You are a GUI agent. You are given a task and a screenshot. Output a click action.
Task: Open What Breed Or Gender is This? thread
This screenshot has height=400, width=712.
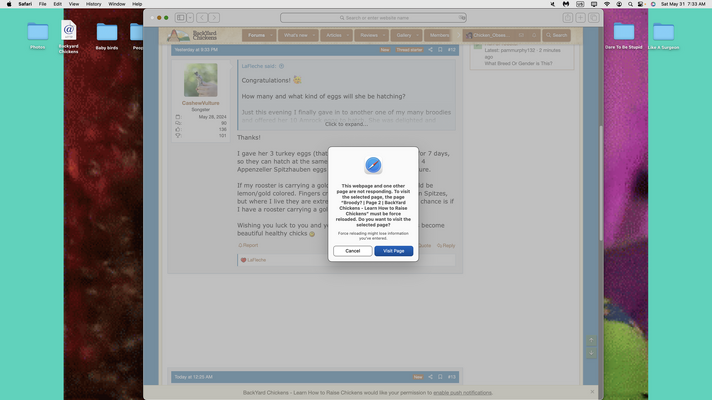(518, 64)
